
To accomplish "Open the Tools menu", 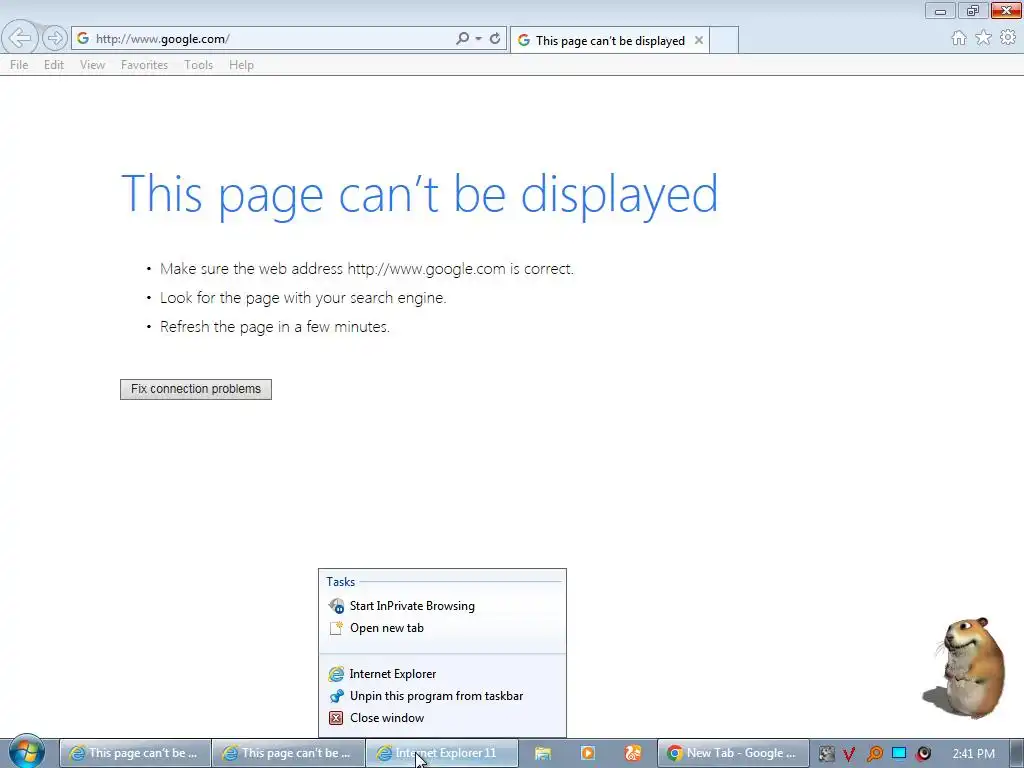I will point(199,65).
